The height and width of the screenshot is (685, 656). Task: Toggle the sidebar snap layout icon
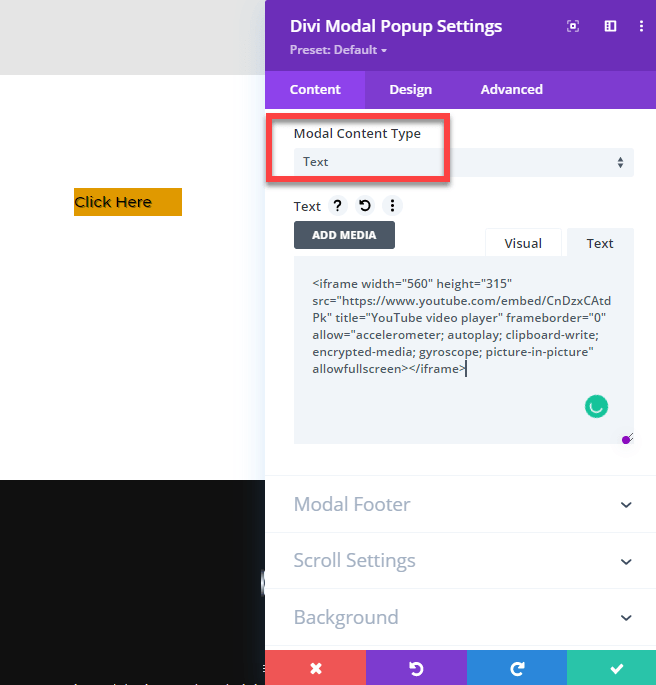coord(610,26)
